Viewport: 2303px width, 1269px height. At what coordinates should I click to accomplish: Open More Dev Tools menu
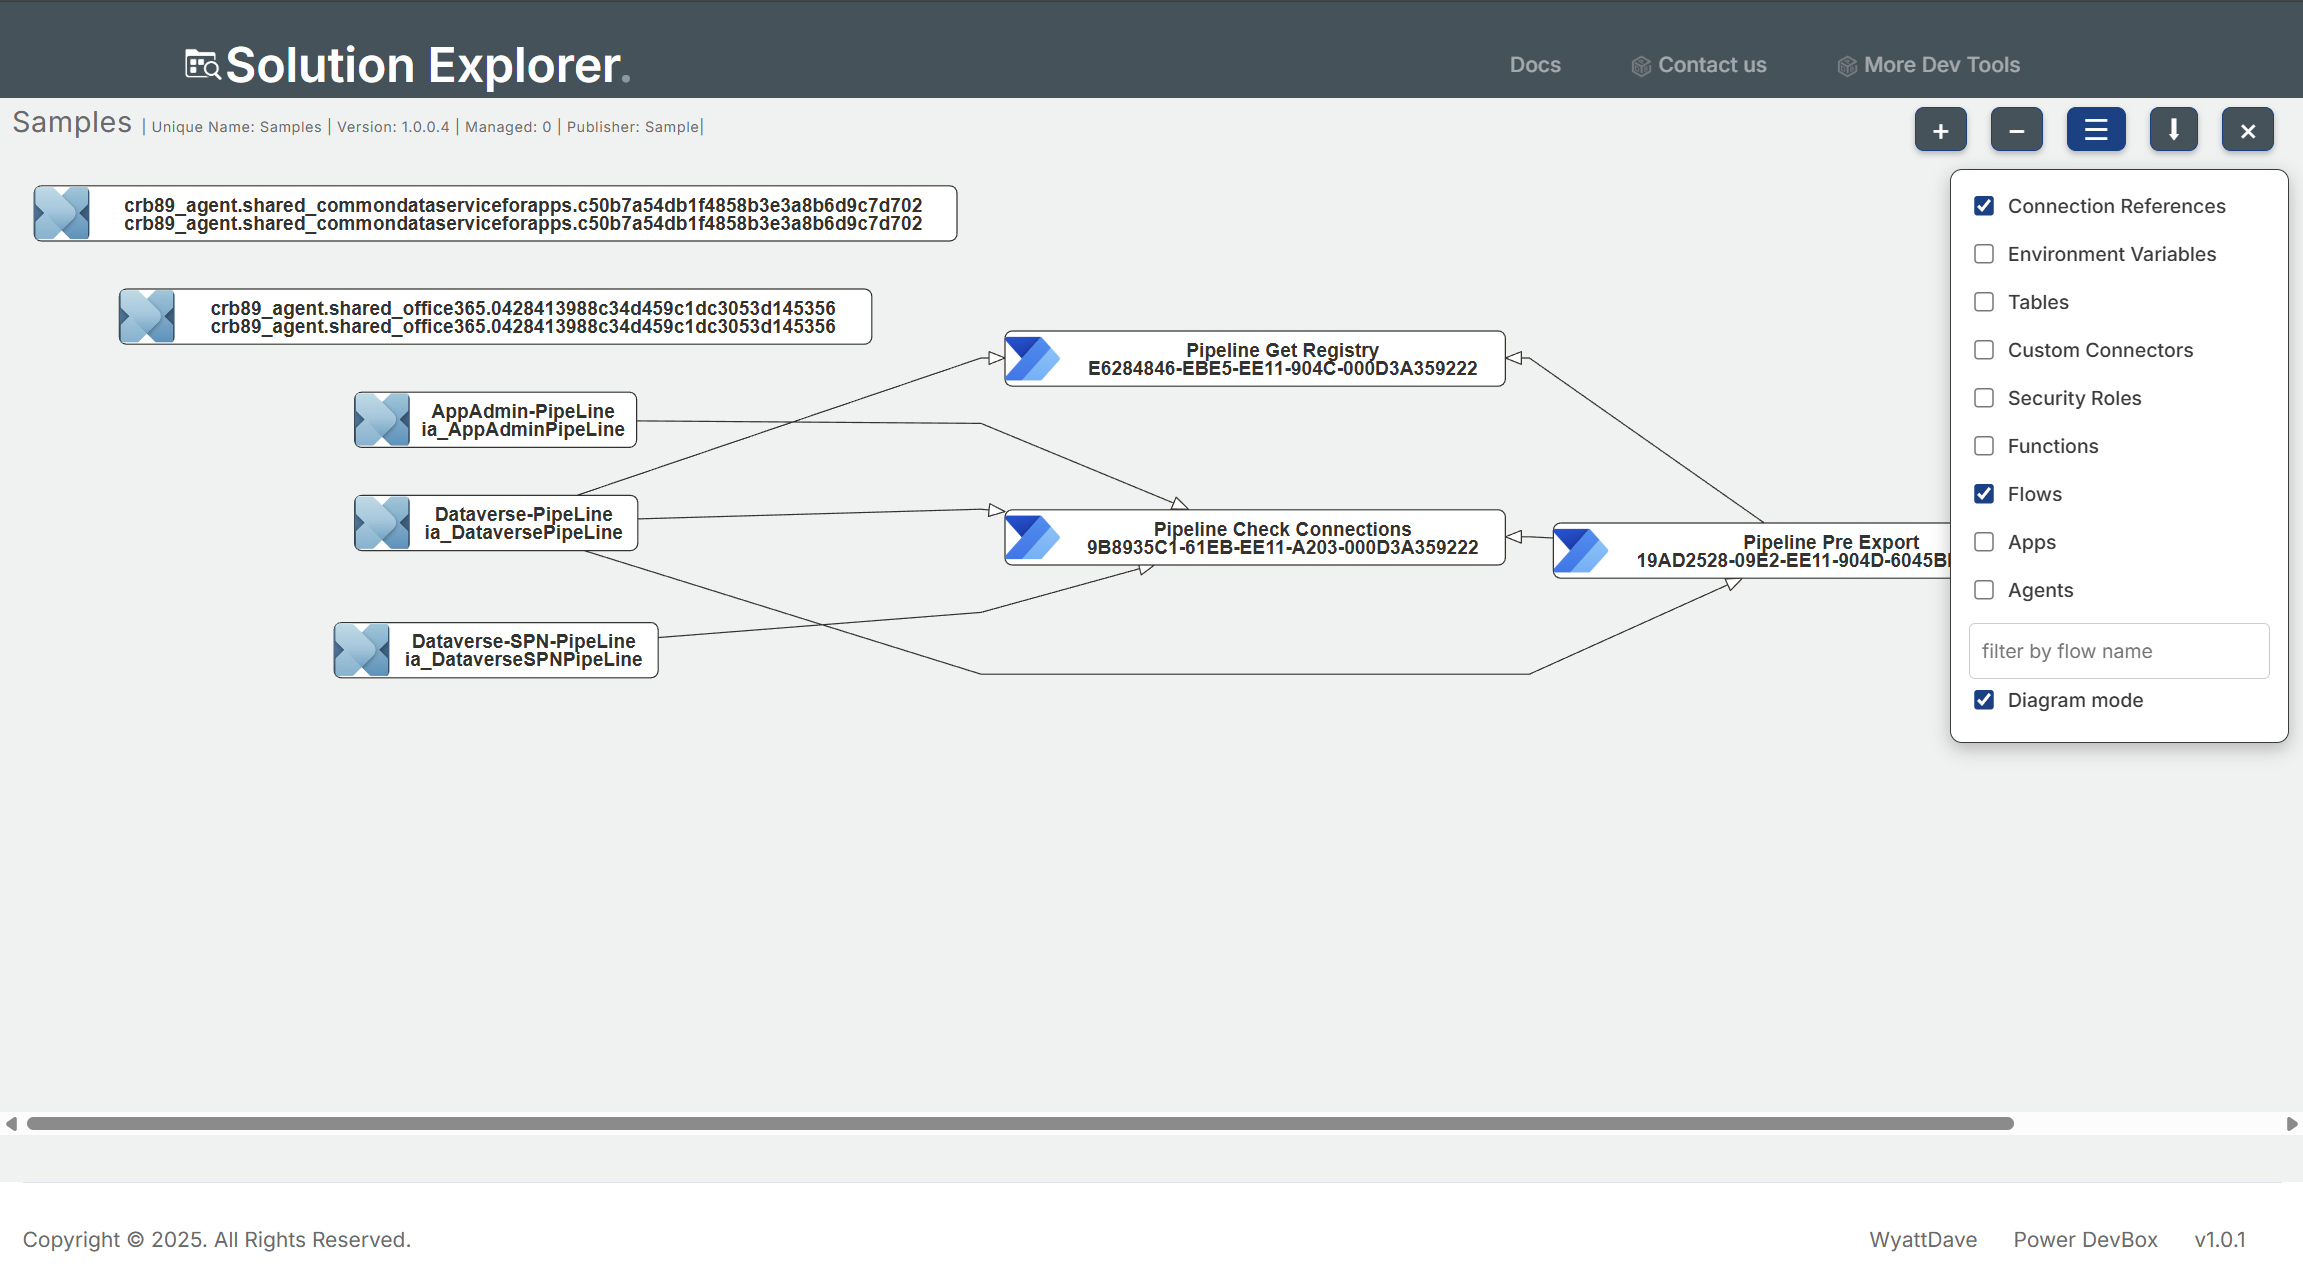pos(1940,65)
